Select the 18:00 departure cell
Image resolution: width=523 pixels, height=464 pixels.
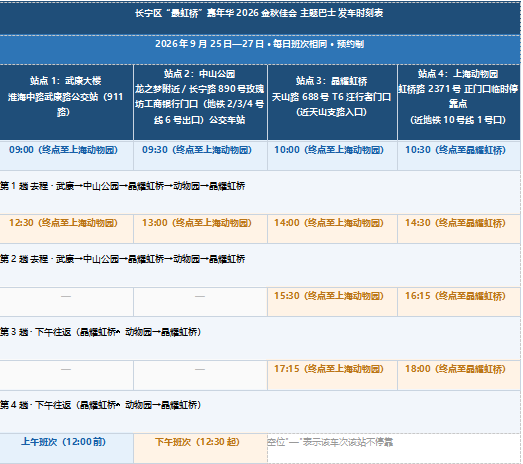(459, 375)
